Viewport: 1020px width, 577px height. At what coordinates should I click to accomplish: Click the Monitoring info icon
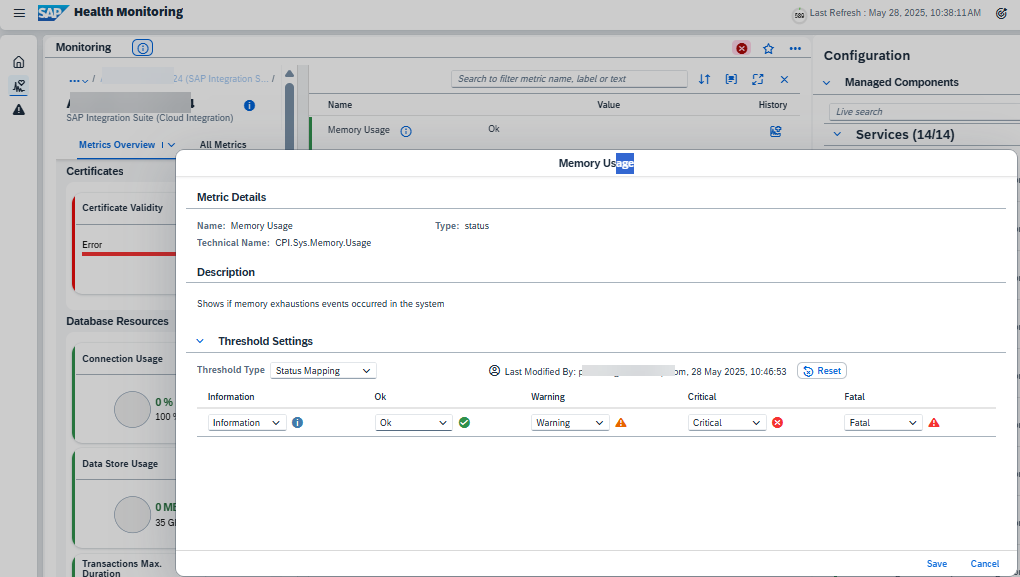click(x=142, y=47)
